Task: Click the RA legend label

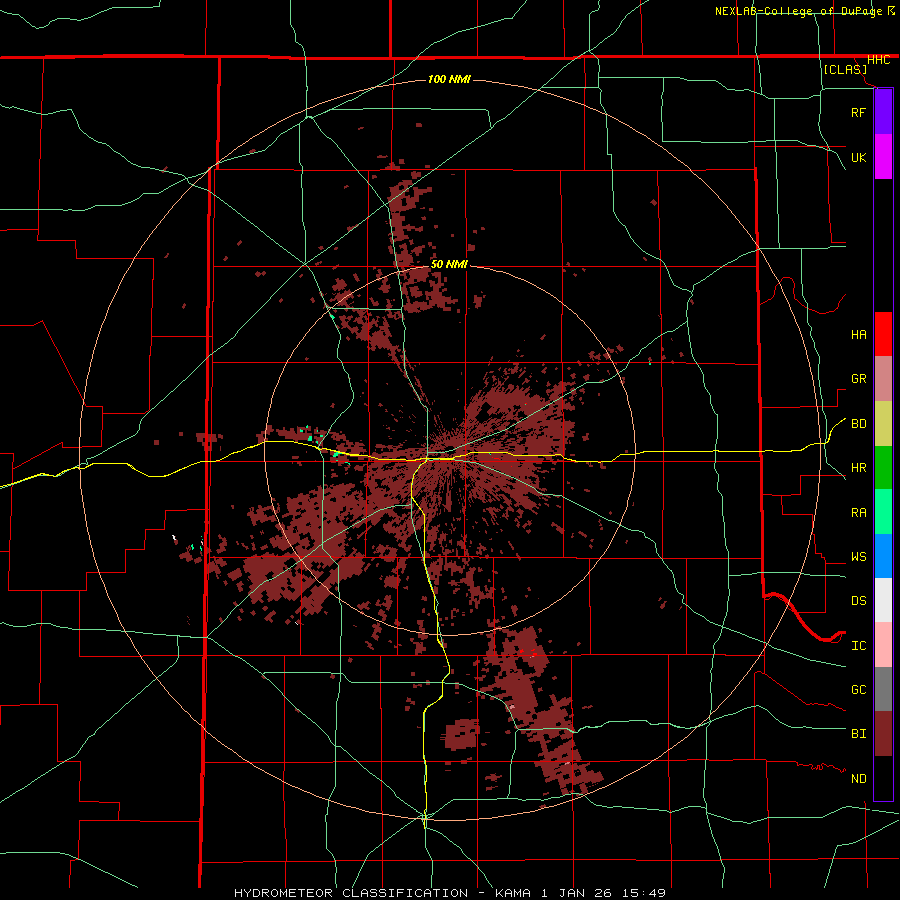Action: (858, 513)
